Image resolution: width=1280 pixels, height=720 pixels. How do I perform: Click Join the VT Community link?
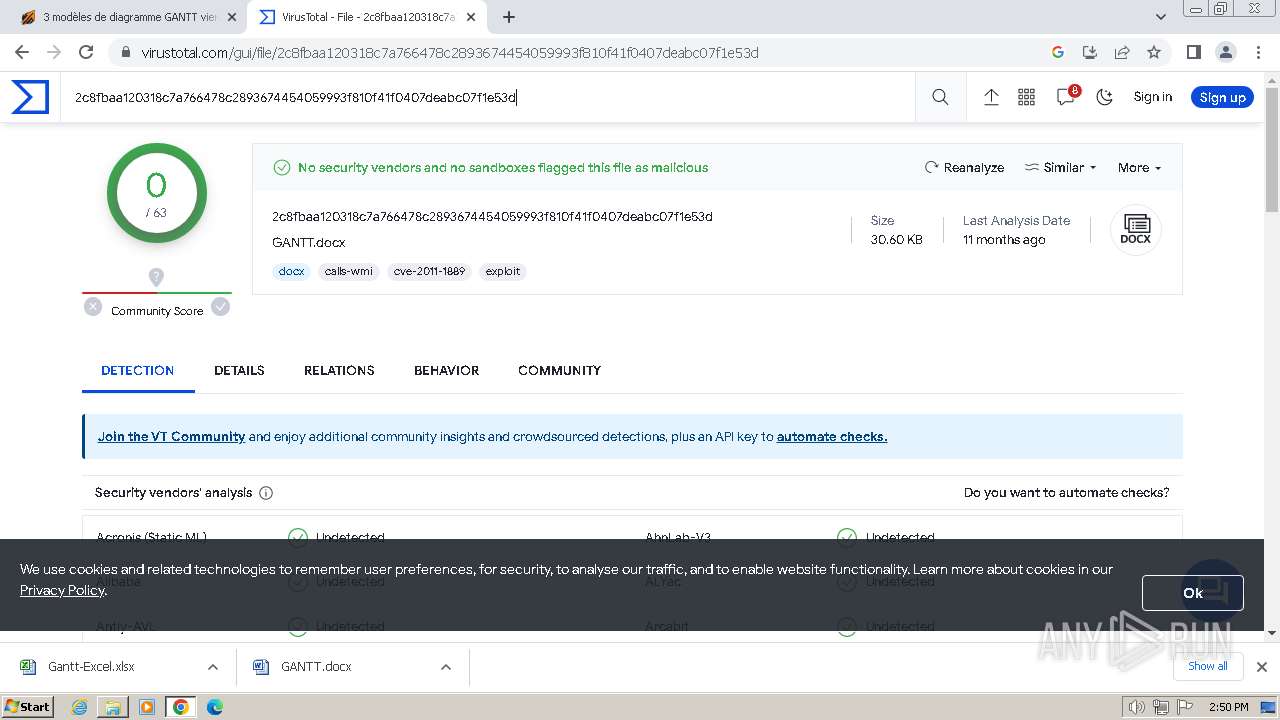171,437
